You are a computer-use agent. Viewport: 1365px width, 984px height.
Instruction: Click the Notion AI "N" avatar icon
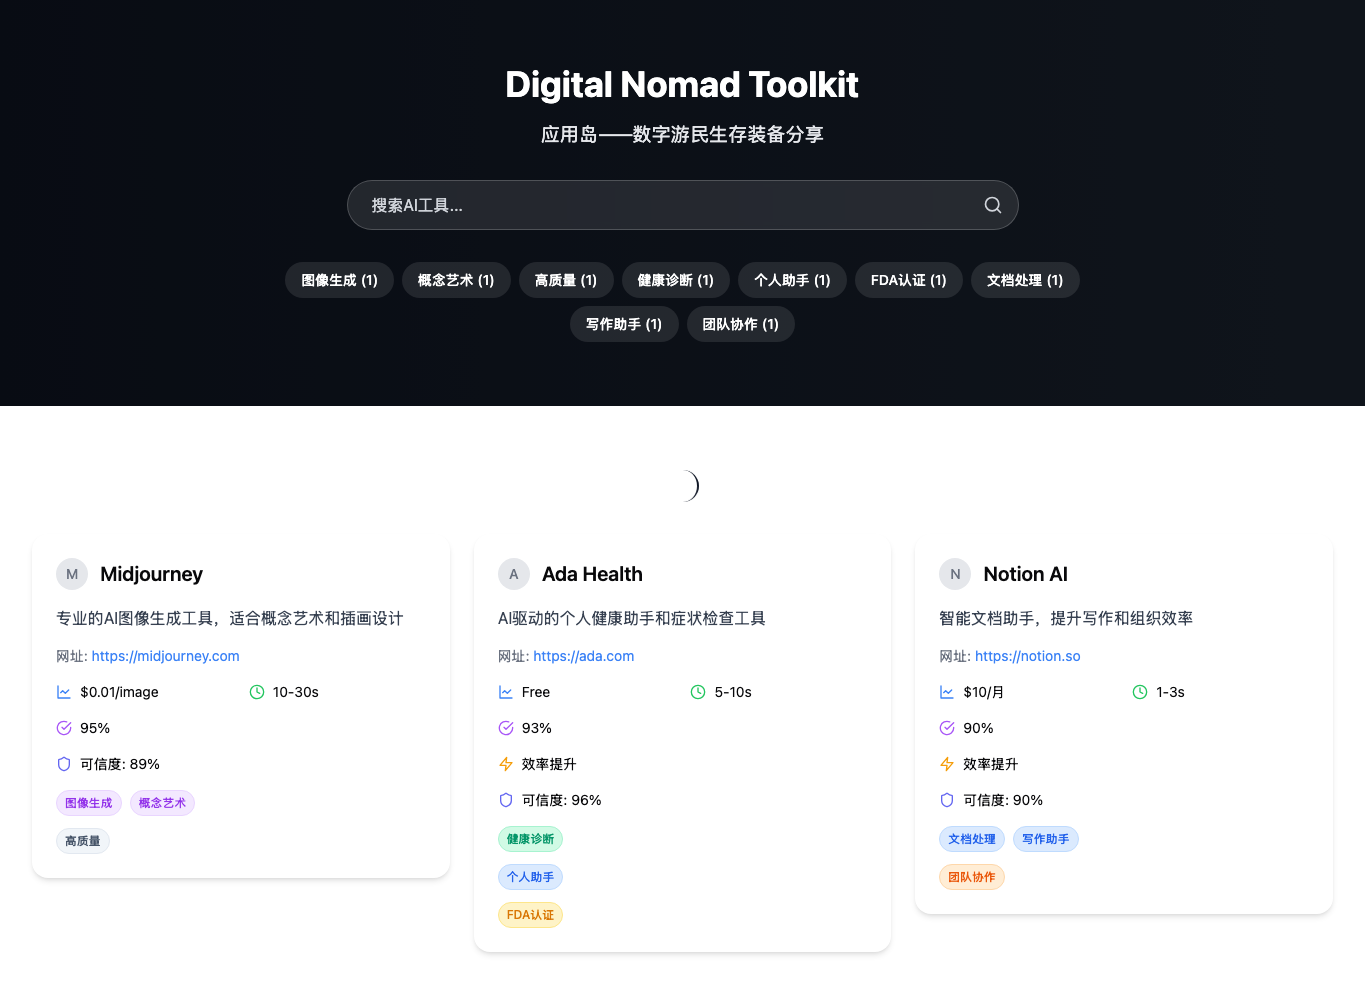click(955, 574)
